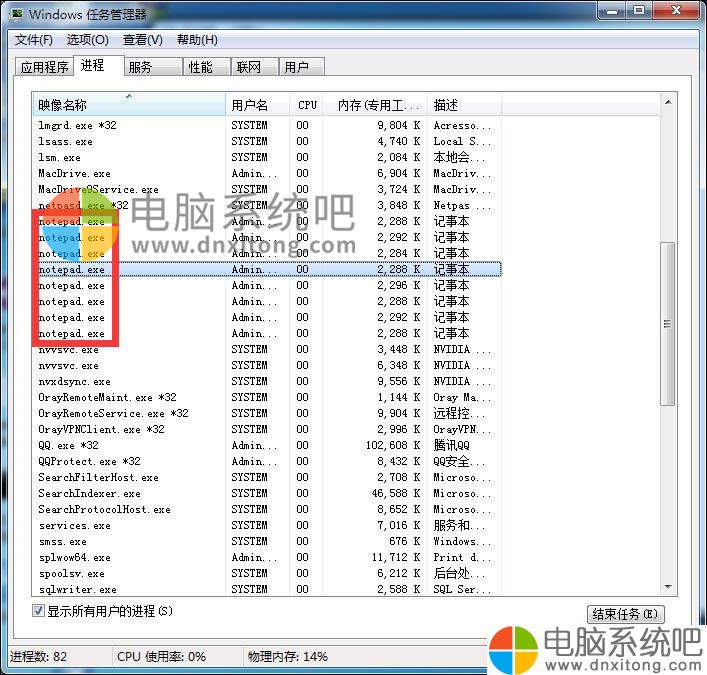This screenshot has height=675, width=707.
Task: Sort by 用户名 column header
Action: [257, 105]
